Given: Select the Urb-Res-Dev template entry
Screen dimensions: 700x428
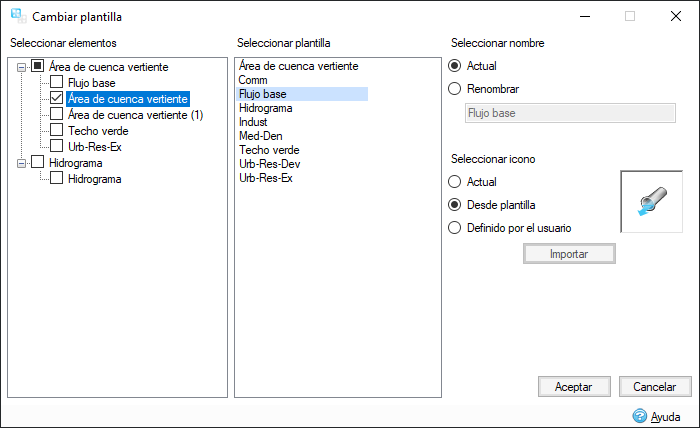Looking at the screenshot, I should click(269, 164).
